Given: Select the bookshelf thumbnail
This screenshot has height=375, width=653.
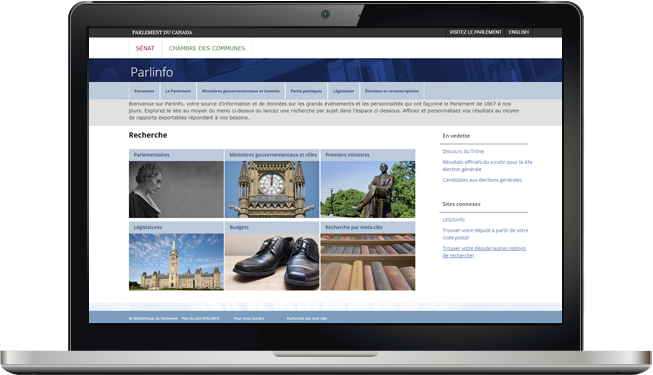Looking at the screenshot, I should tap(368, 262).
